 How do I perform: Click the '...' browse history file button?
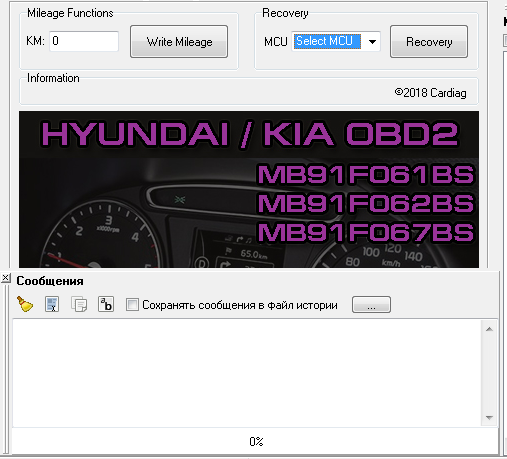(371, 305)
